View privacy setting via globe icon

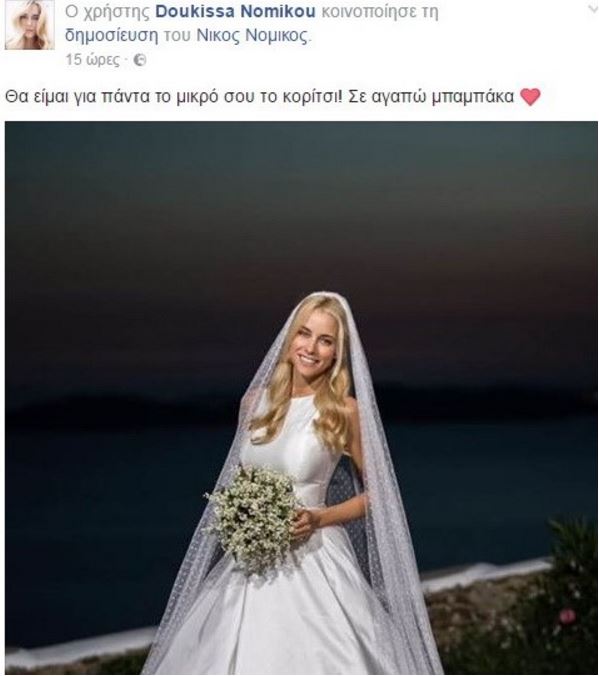point(140,60)
